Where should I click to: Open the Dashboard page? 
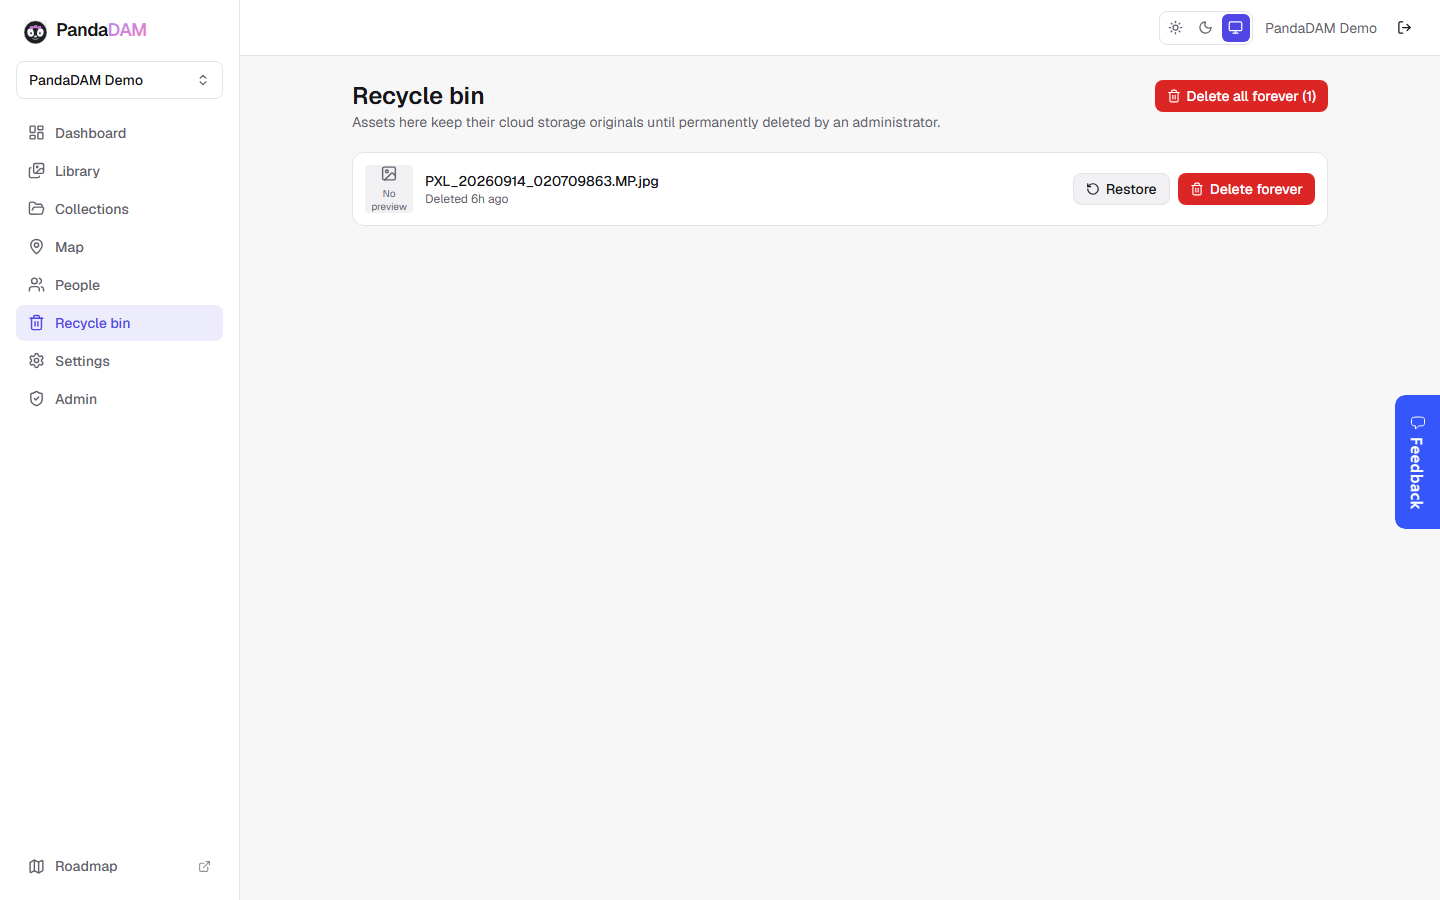119,133
